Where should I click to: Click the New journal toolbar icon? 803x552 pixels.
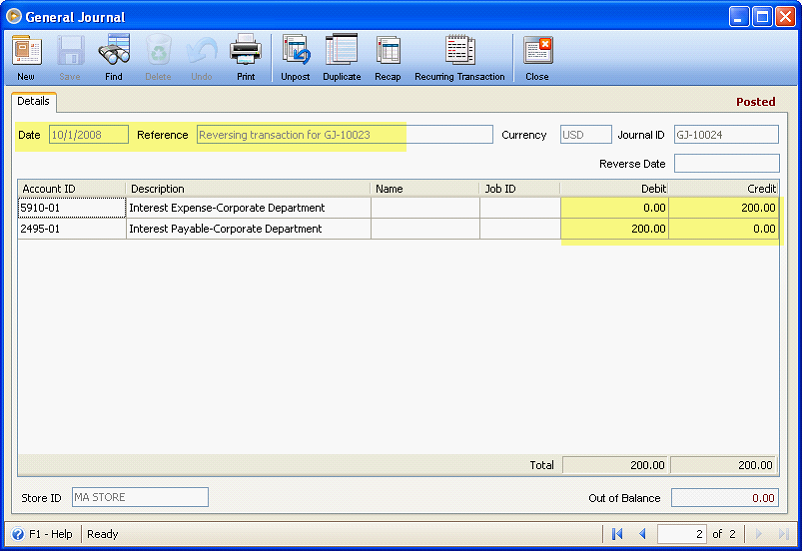(x=26, y=51)
